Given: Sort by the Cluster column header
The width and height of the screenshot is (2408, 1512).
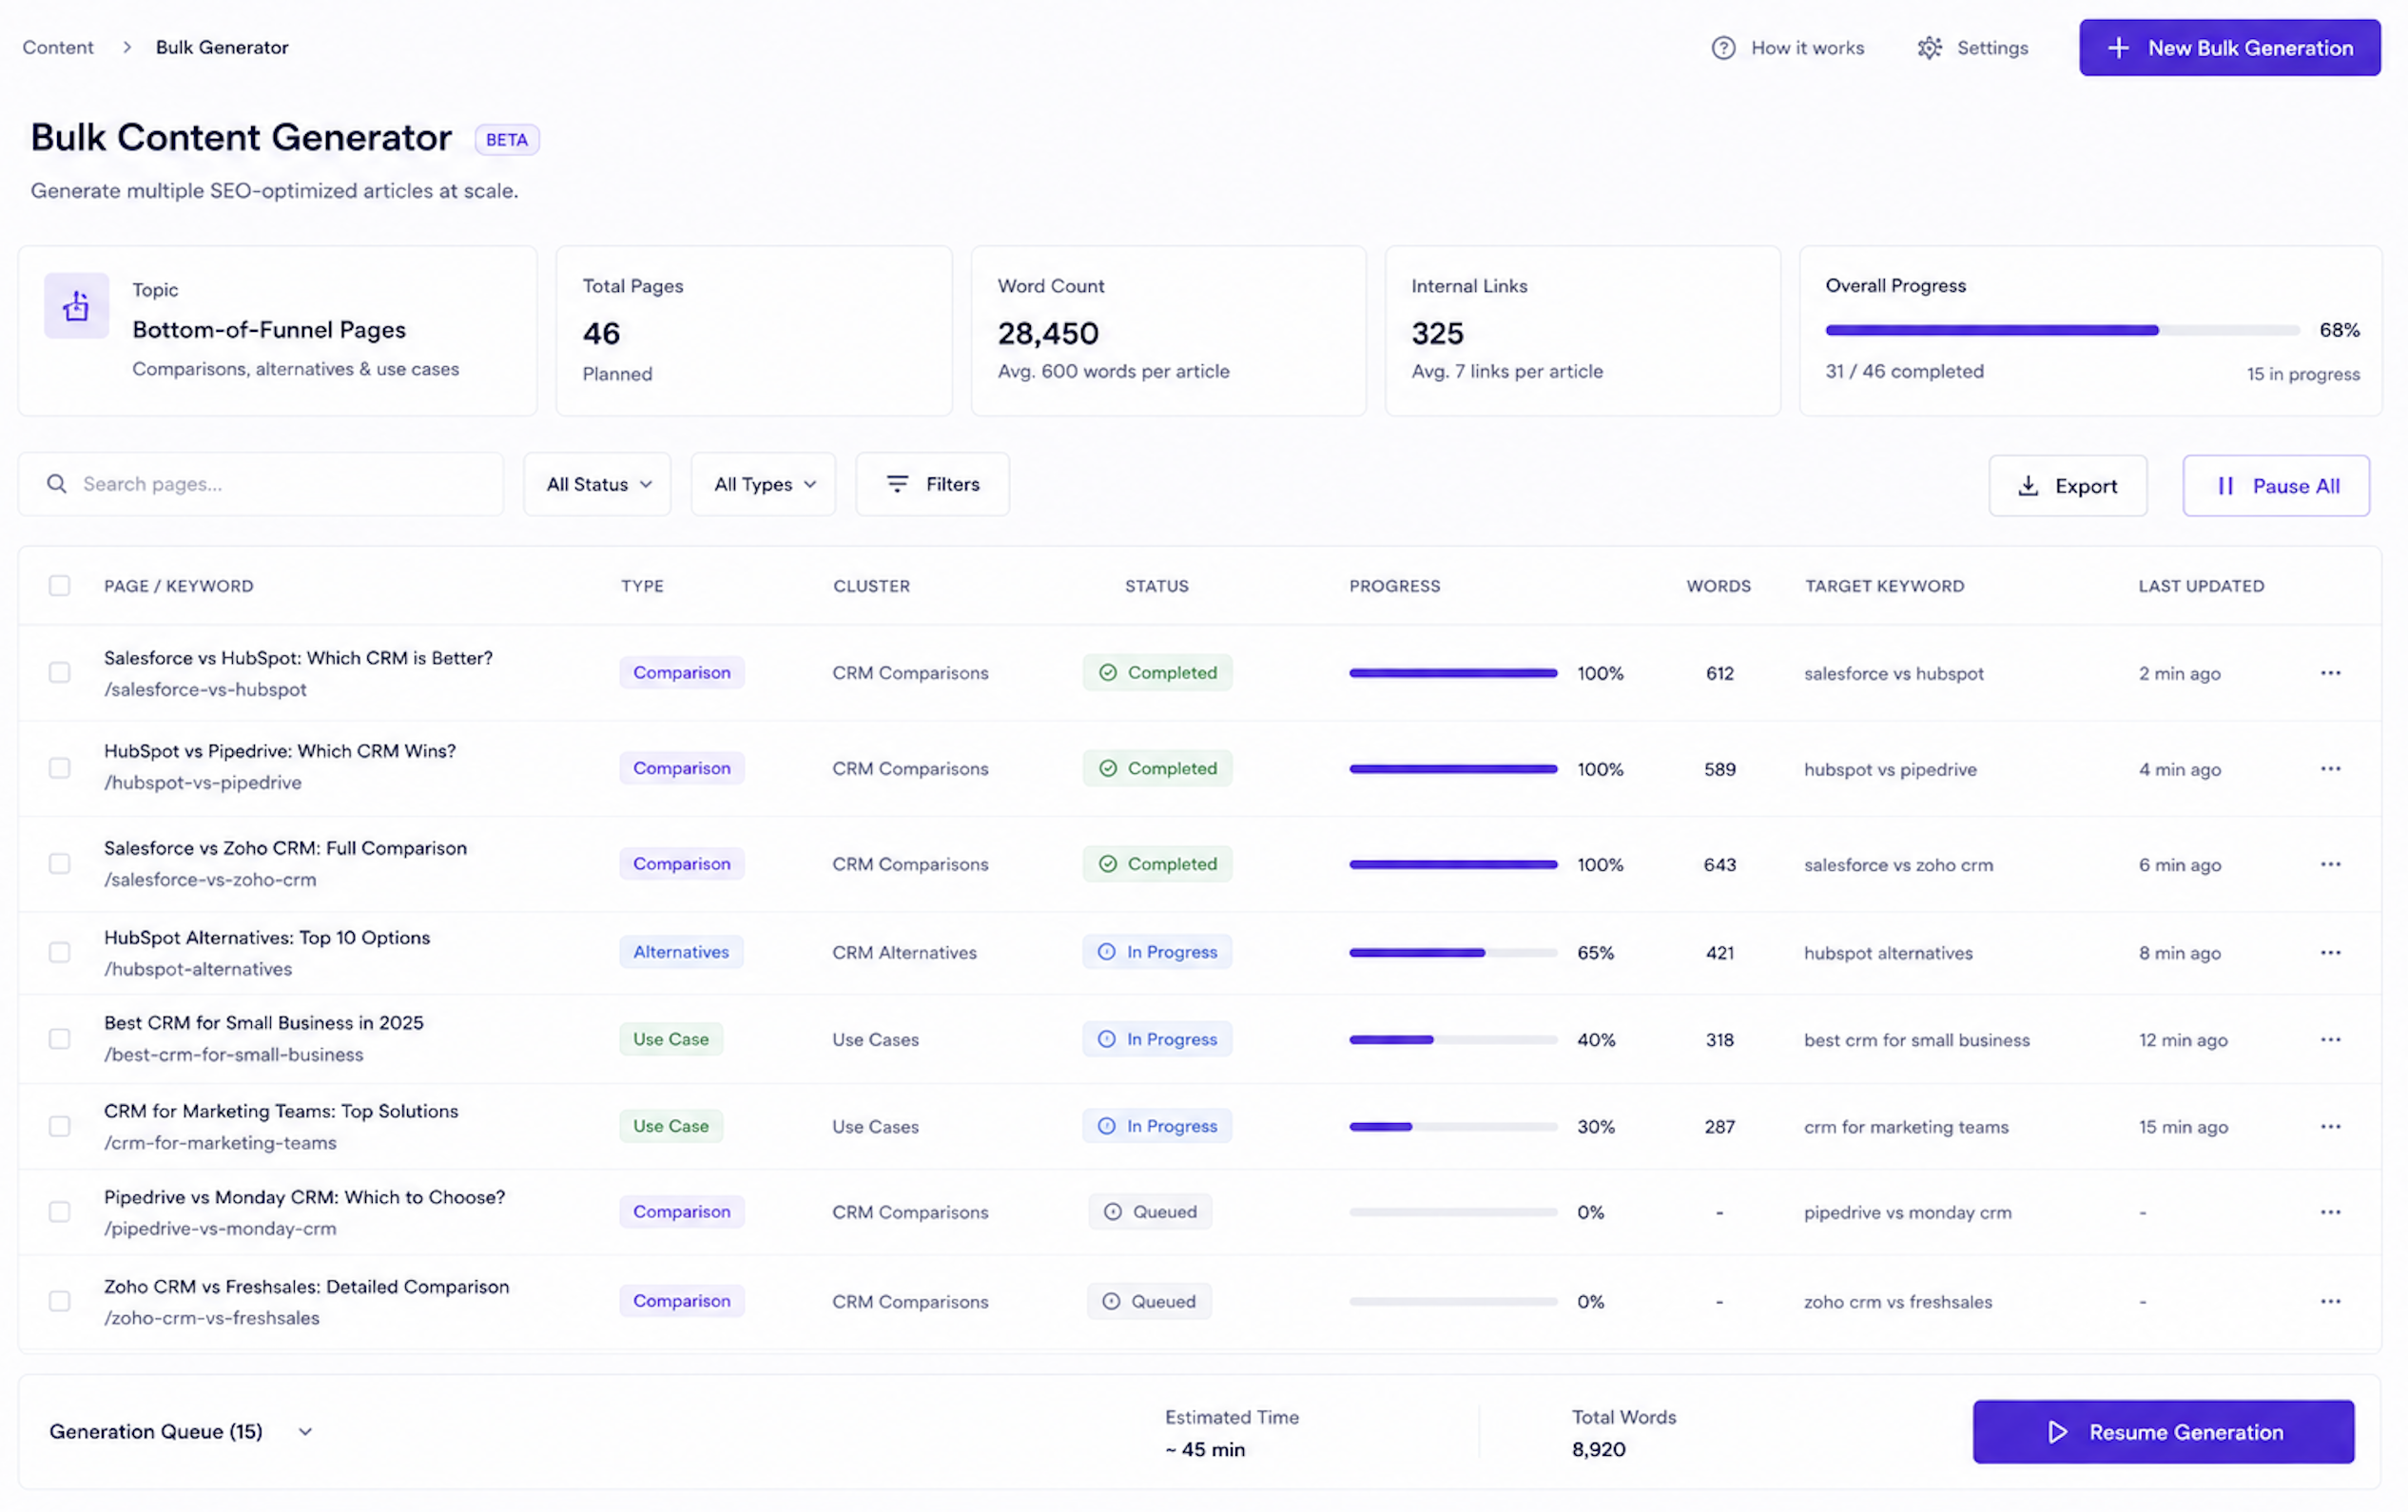Looking at the screenshot, I should coord(872,586).
